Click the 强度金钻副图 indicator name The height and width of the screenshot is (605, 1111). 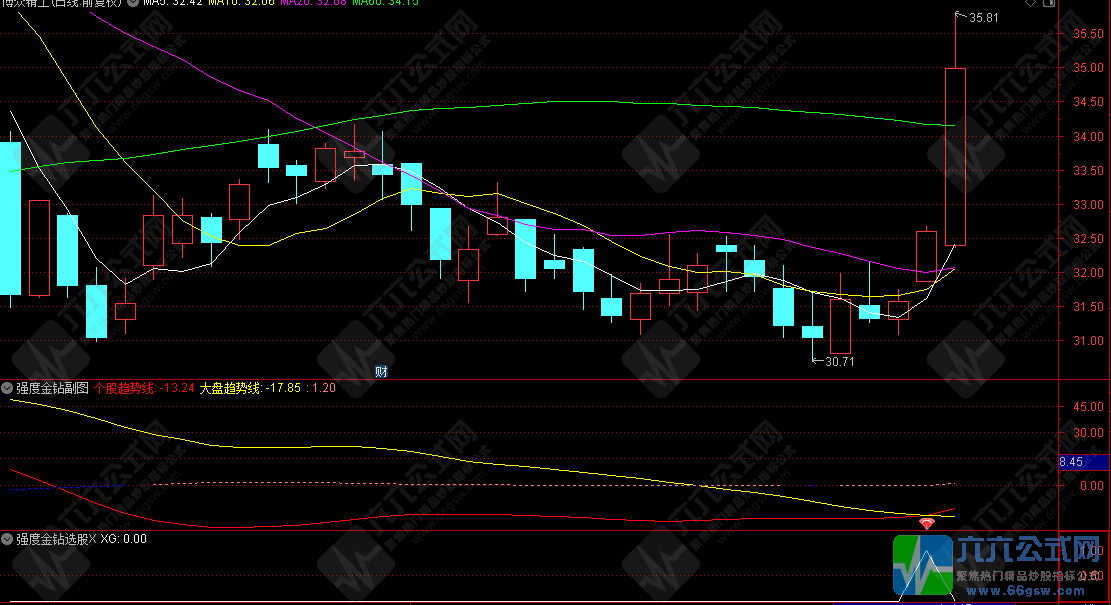coord(53,388)
